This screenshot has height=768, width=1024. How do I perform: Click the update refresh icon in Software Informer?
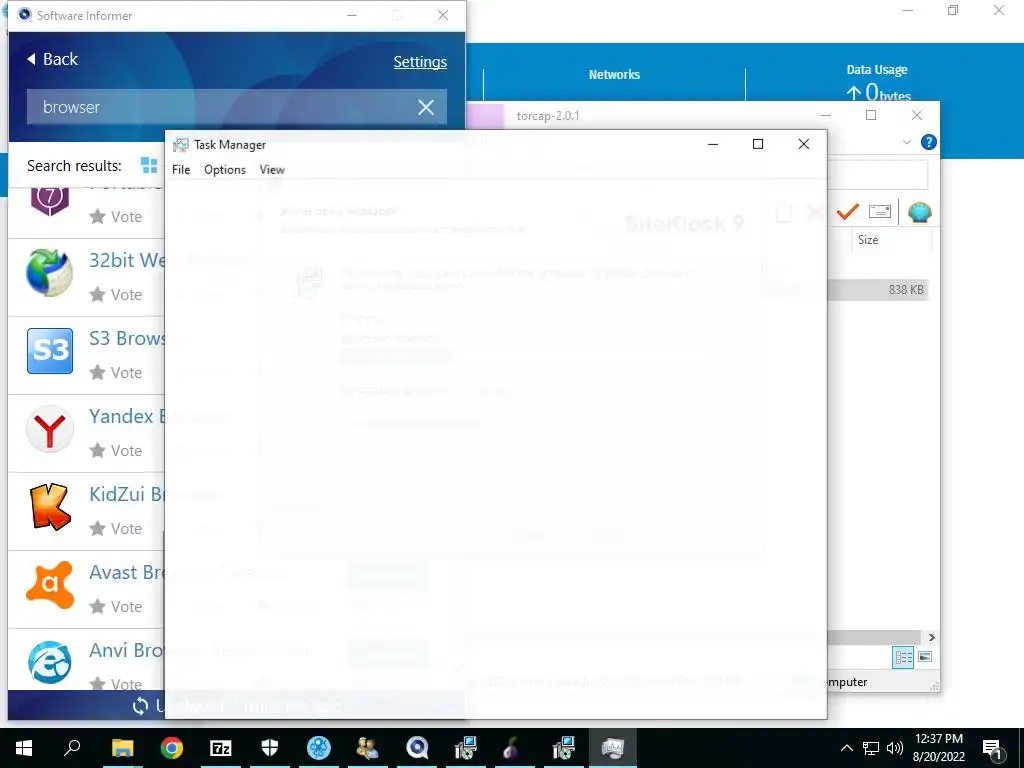[x=140, y=706]
